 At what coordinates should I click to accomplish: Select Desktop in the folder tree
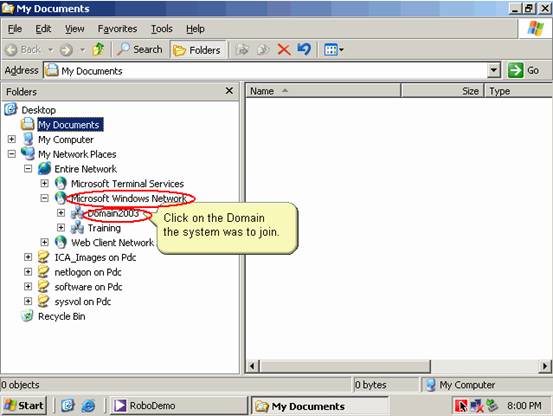[x=38, y=110]
